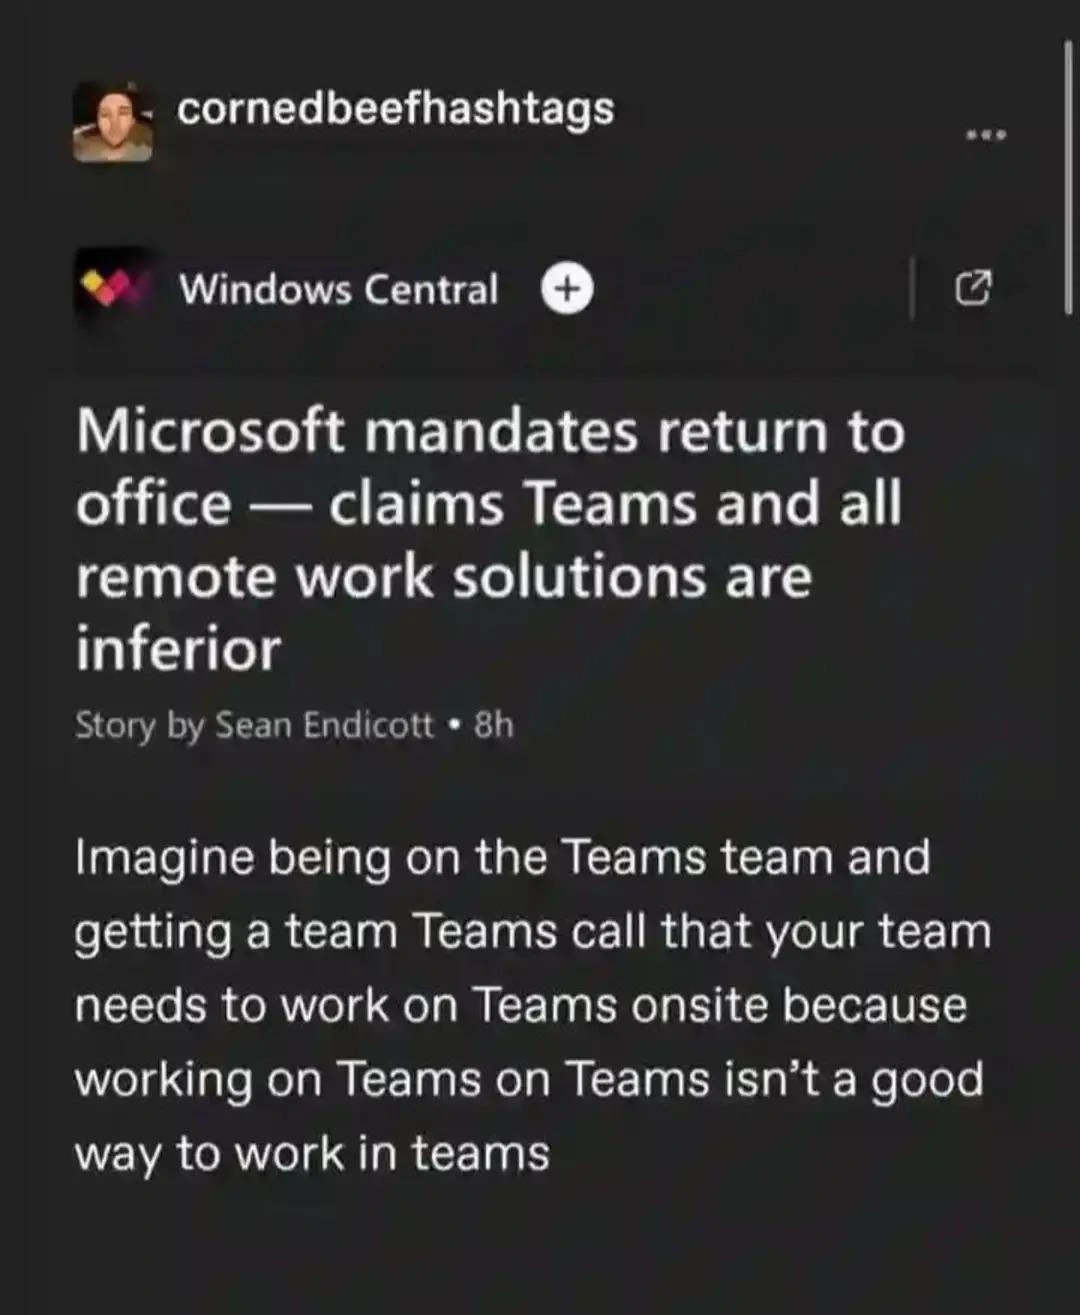1080x1315 pixels.
Task: Click the word inferior in the headline
Action: (x=178, y=649)
